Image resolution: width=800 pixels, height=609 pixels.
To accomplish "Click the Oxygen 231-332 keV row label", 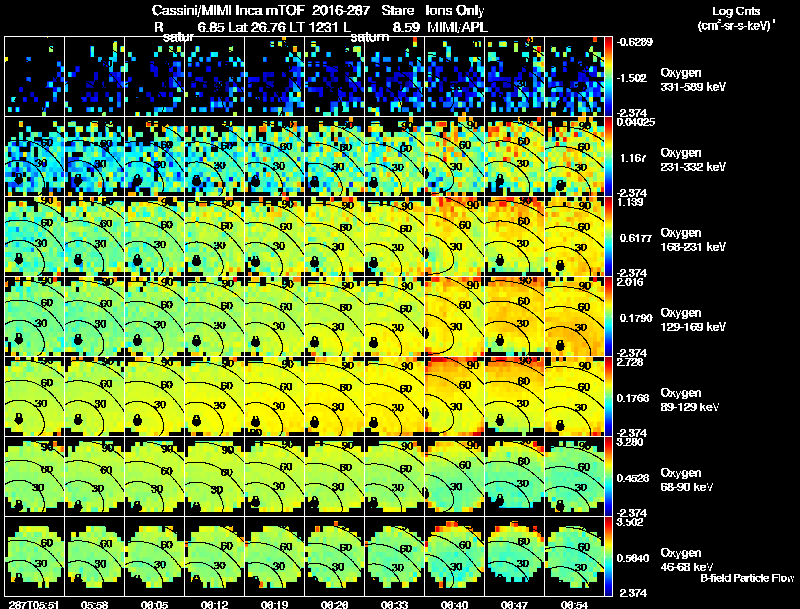I will click(693, 160).
